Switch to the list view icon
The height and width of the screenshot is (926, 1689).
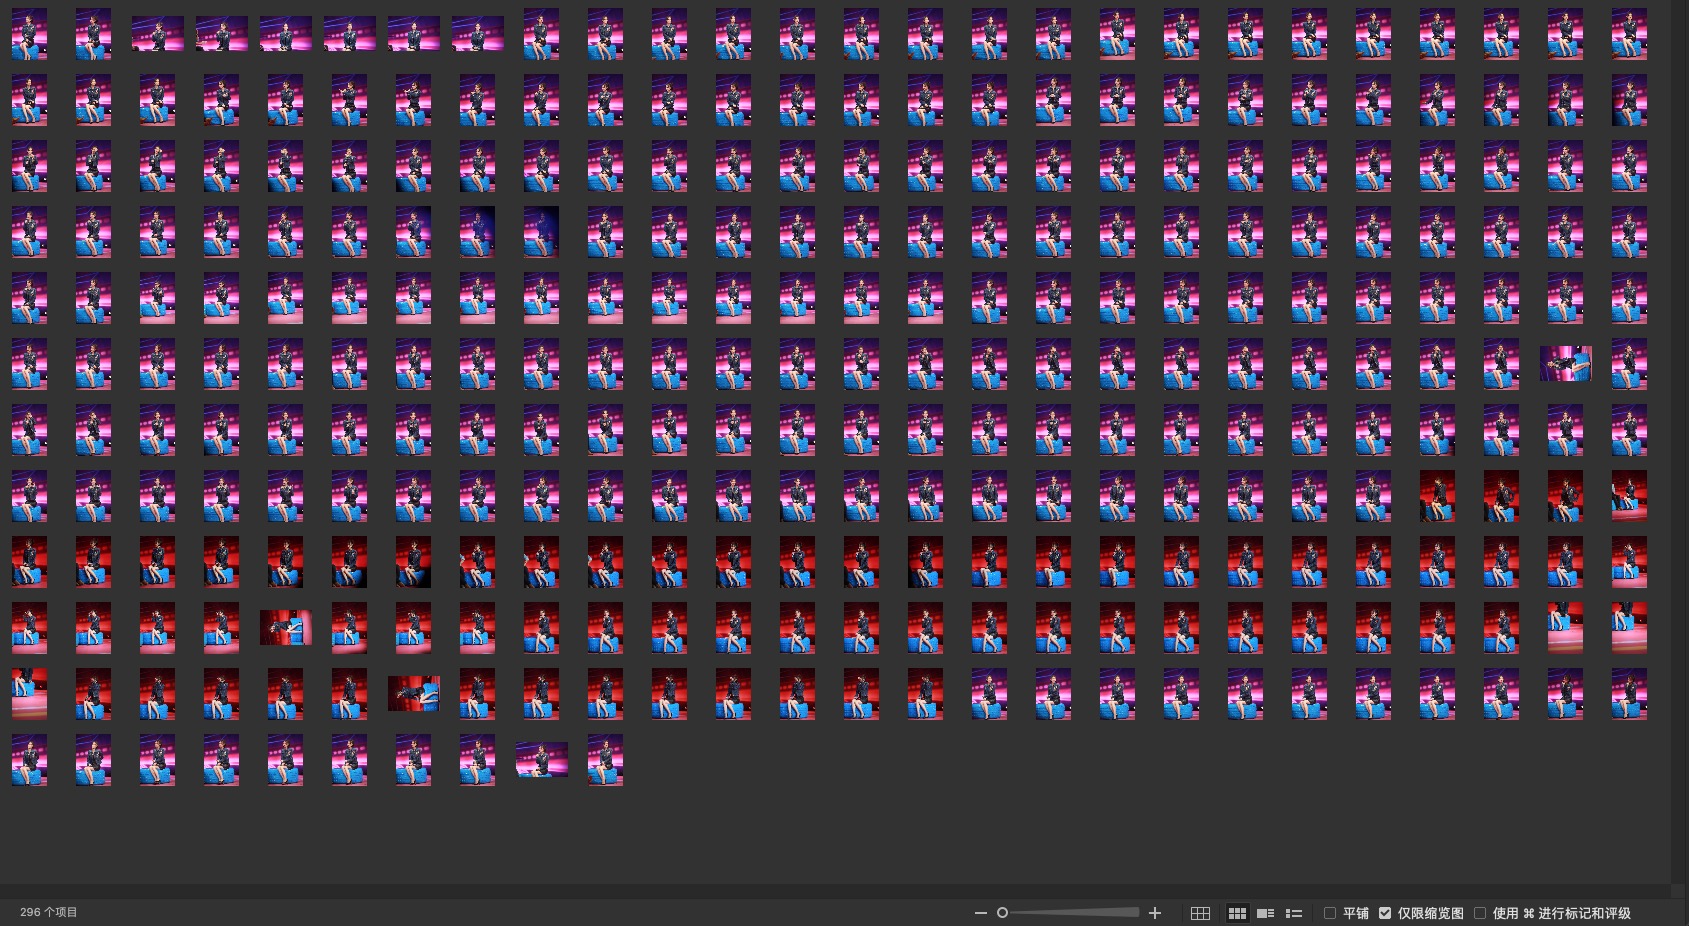tap(1293, 913)
